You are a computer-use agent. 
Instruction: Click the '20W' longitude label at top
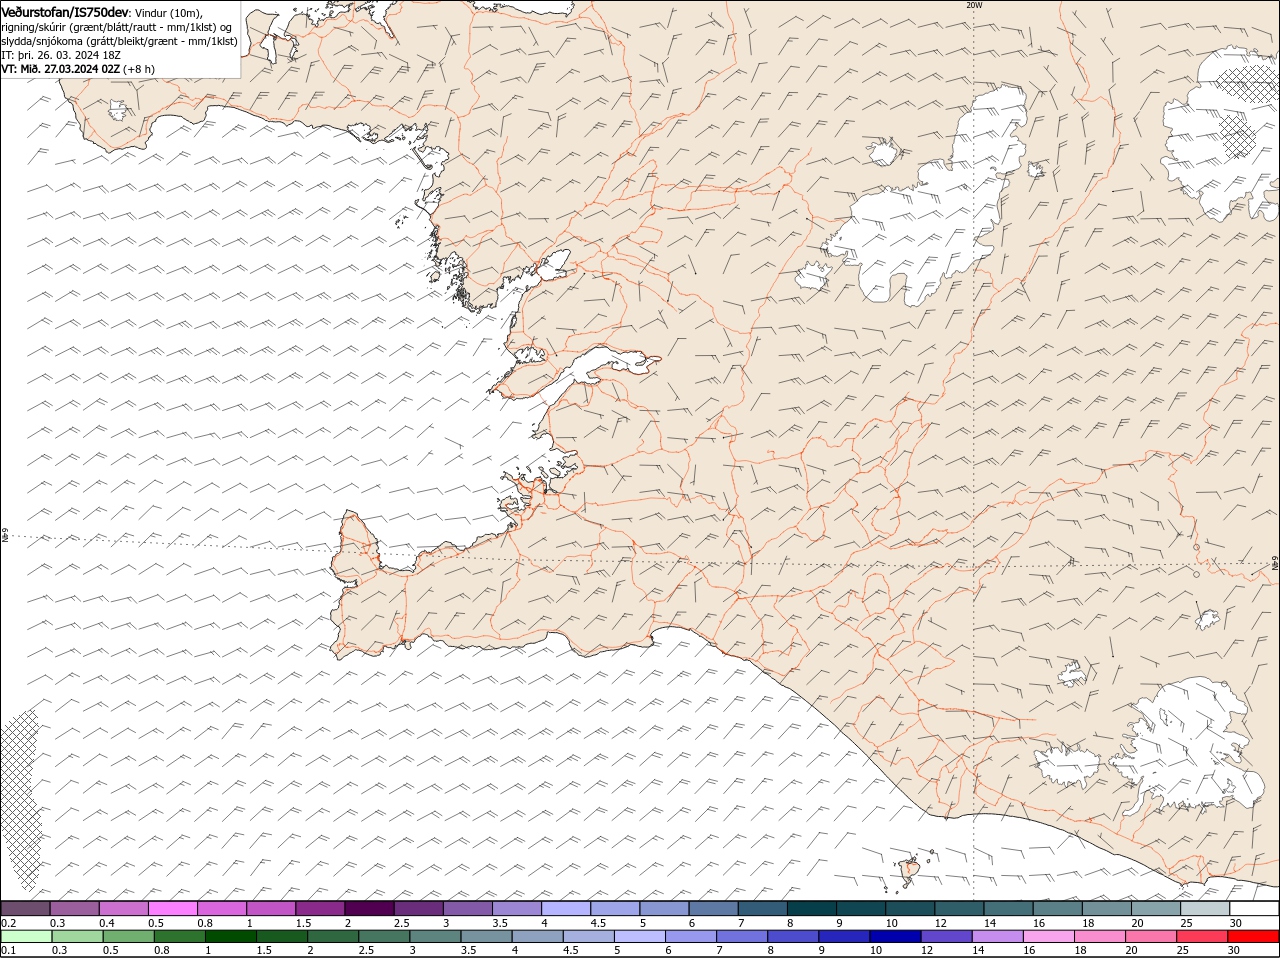(974, 5)
